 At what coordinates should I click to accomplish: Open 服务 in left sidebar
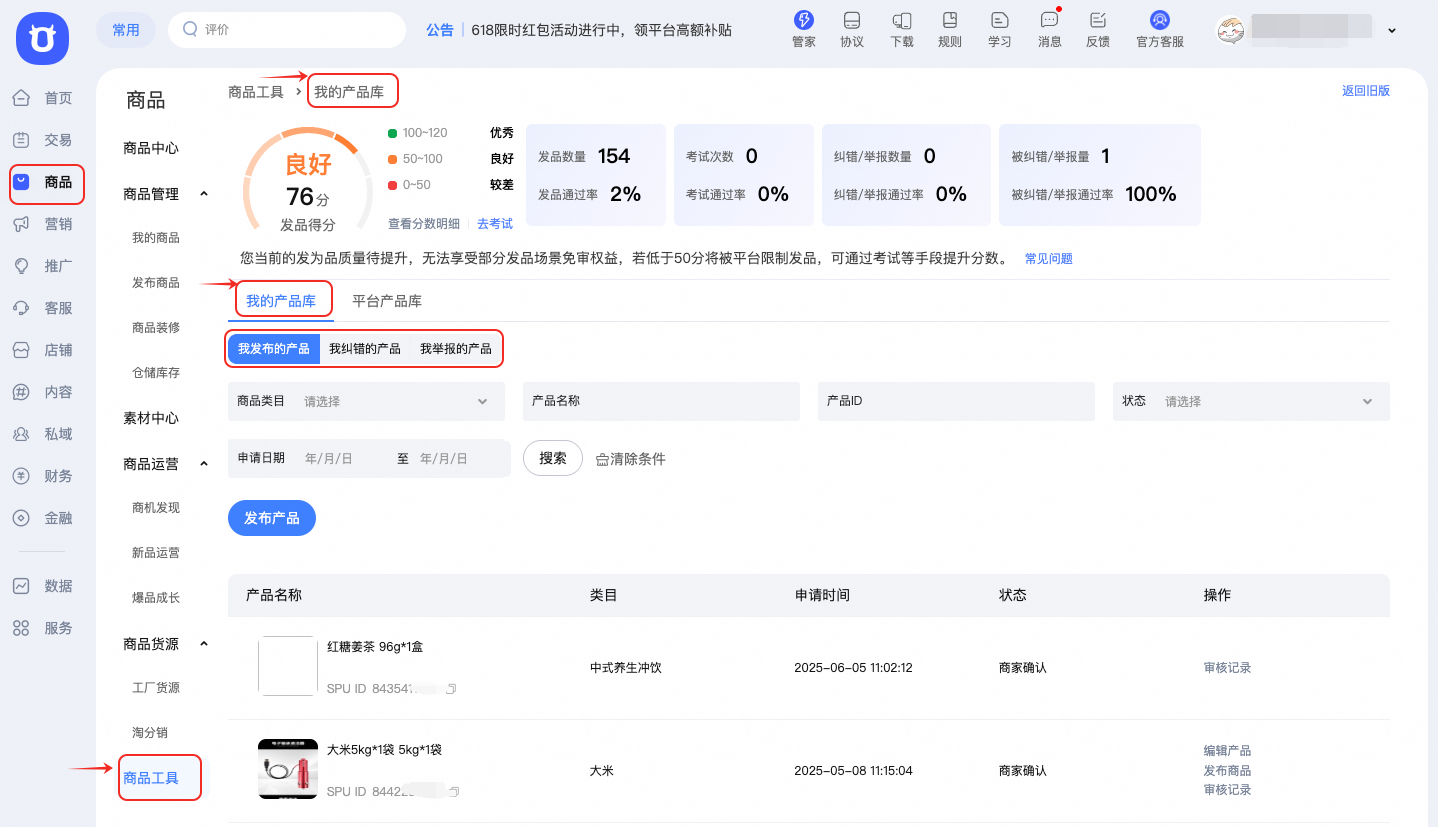43,628
